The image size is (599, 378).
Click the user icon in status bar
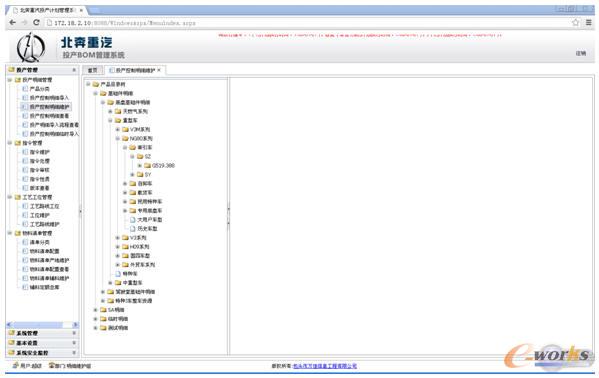[15, 365]
